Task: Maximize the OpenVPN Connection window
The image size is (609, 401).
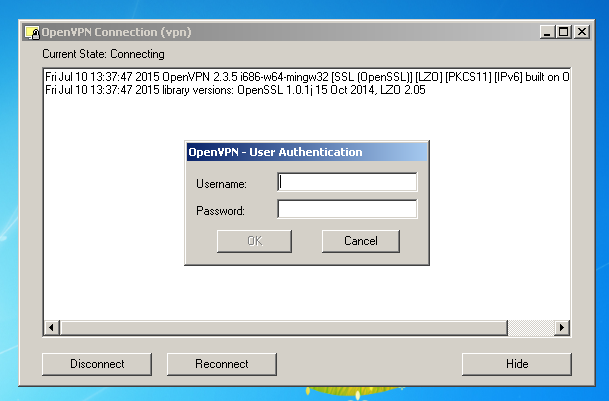Action: point(564,32)
